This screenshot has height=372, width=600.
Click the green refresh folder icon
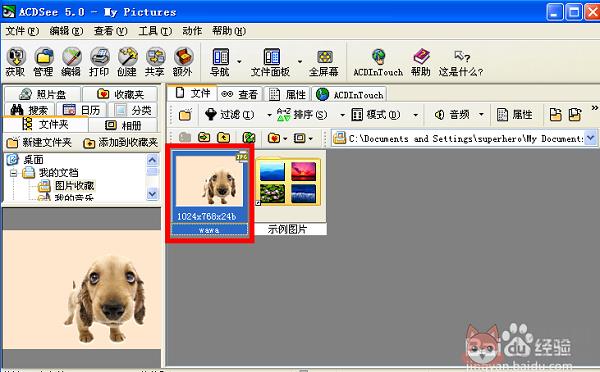pyautogui.click(x=249, y=137)
